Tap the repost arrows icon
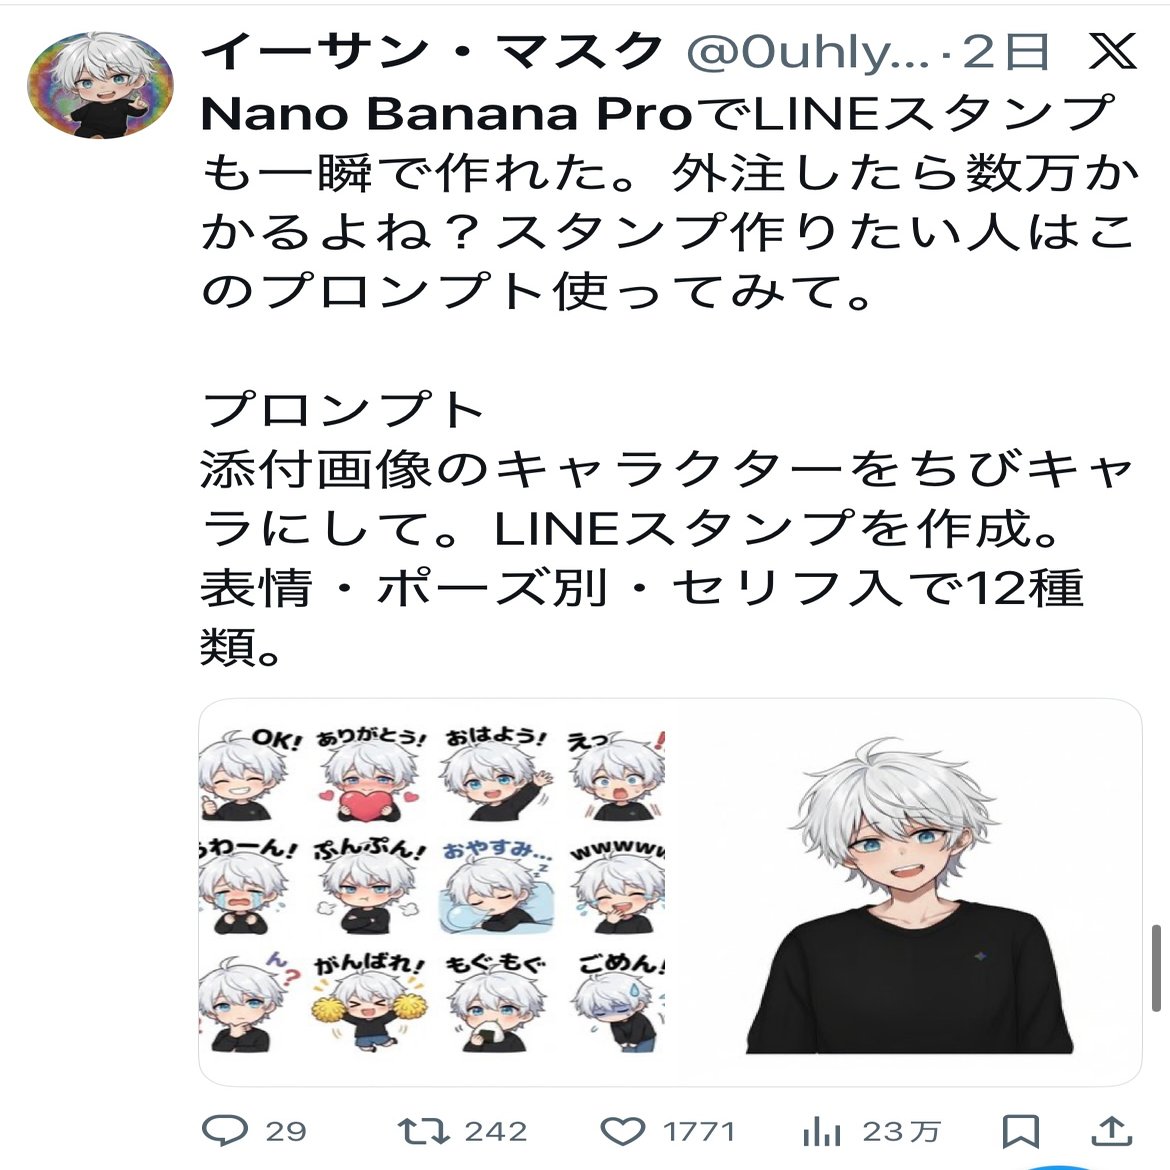This screenshot has height=1170, width=1170. pyautogui.click(x=423, y=1130)
